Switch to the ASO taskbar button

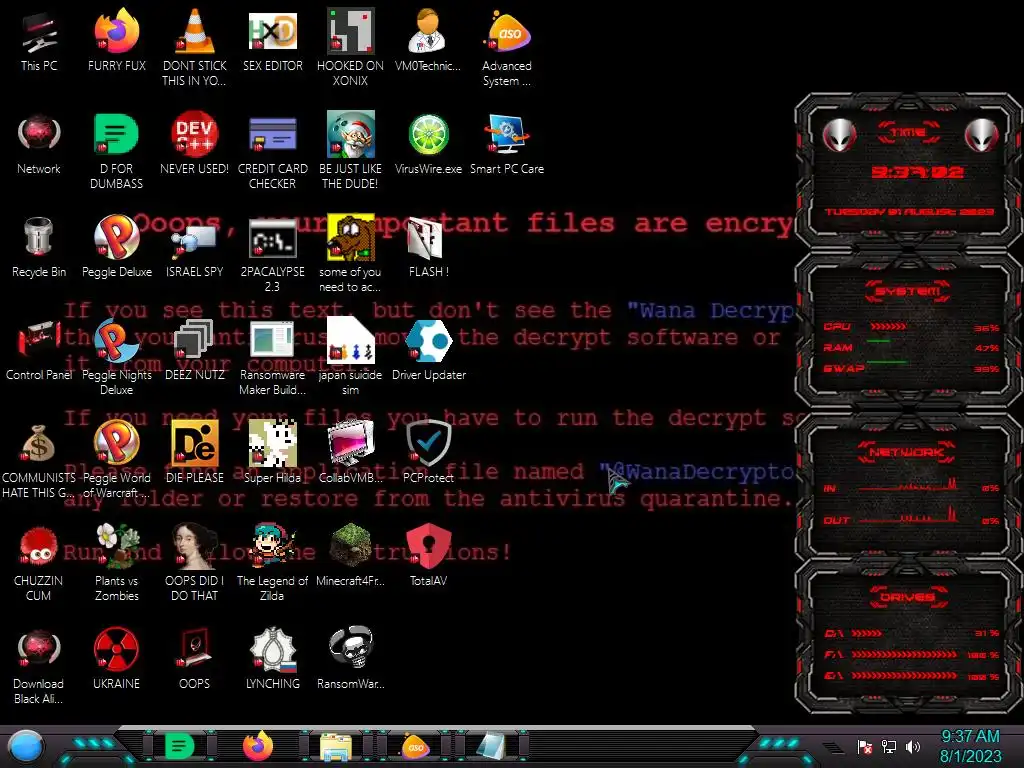click(415, 746)
